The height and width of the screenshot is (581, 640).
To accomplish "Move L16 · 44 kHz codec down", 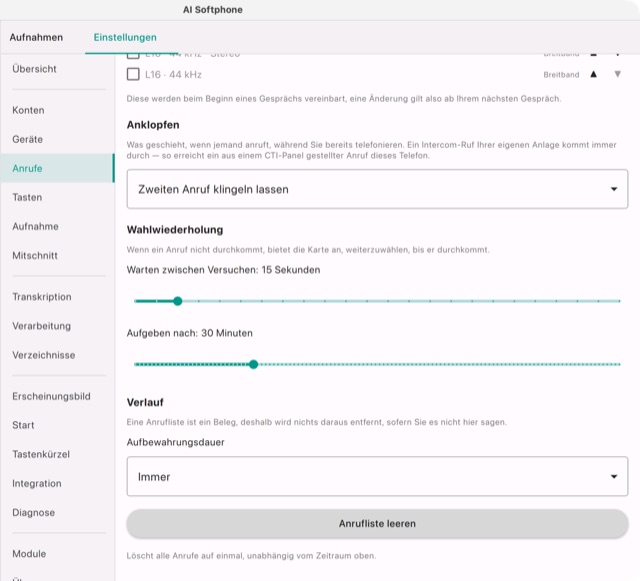I will (618, 74).
